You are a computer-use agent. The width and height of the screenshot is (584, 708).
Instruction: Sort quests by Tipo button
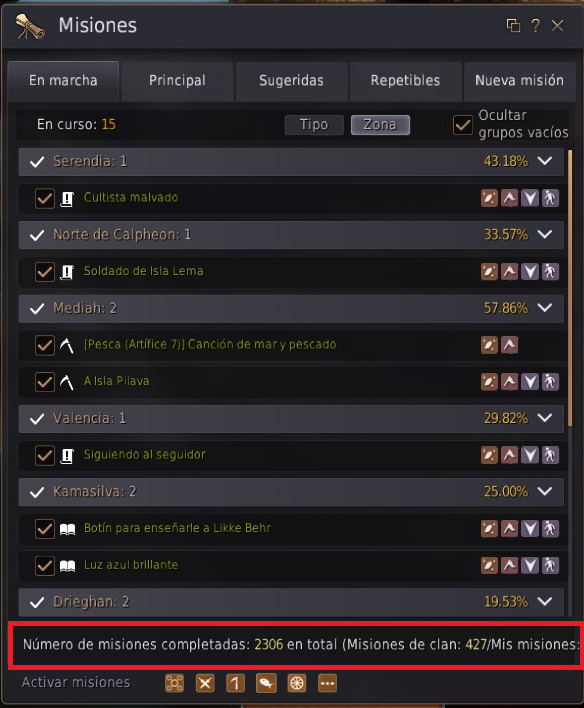[x=314, y=125]
